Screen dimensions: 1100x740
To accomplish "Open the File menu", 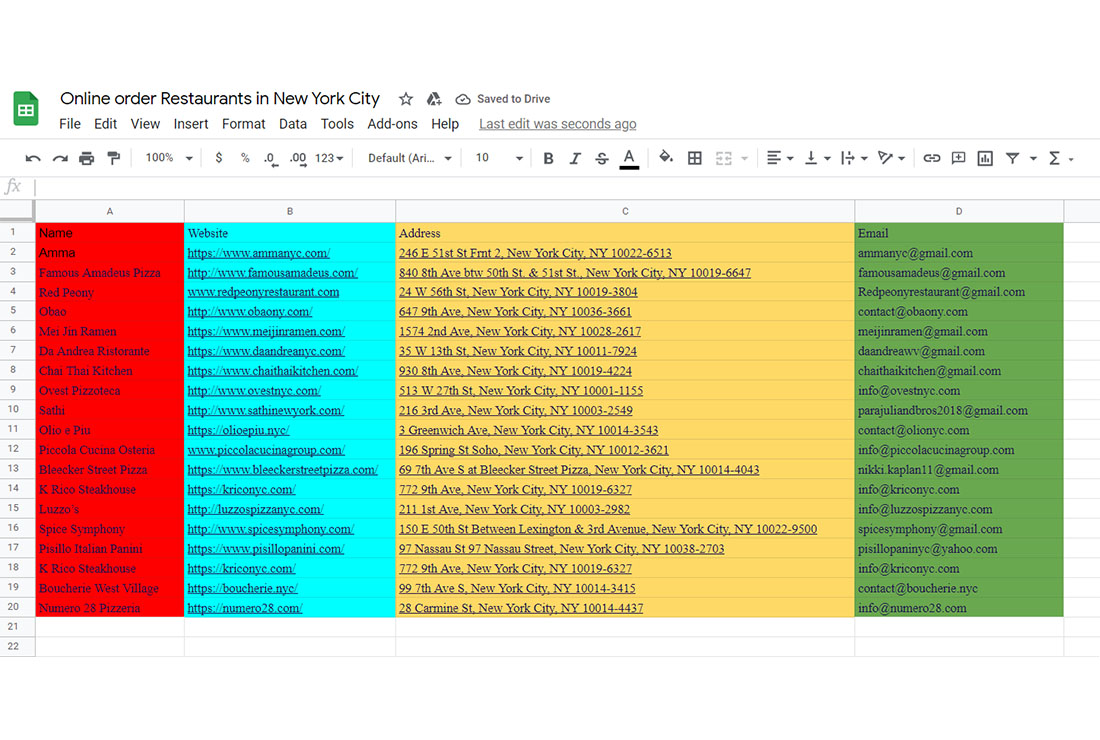I will tap(69, 124).
